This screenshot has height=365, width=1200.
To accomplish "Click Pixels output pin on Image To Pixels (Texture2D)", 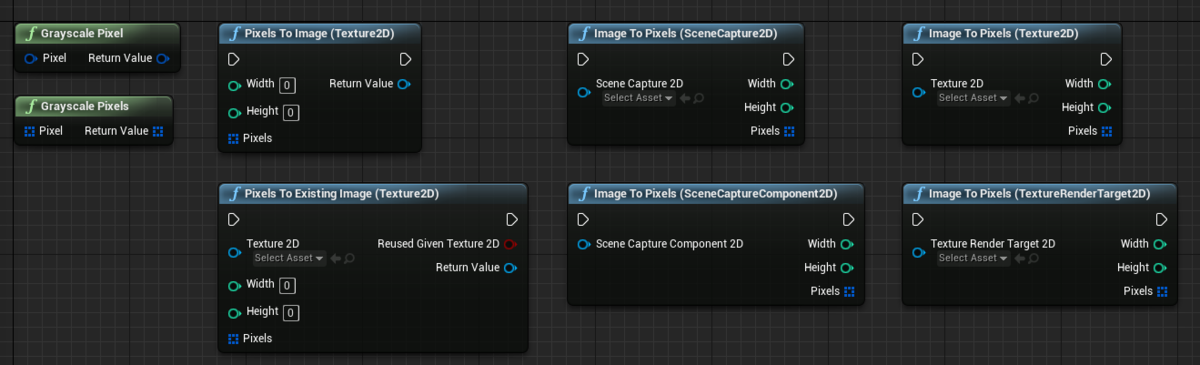I will (1107, 131).
